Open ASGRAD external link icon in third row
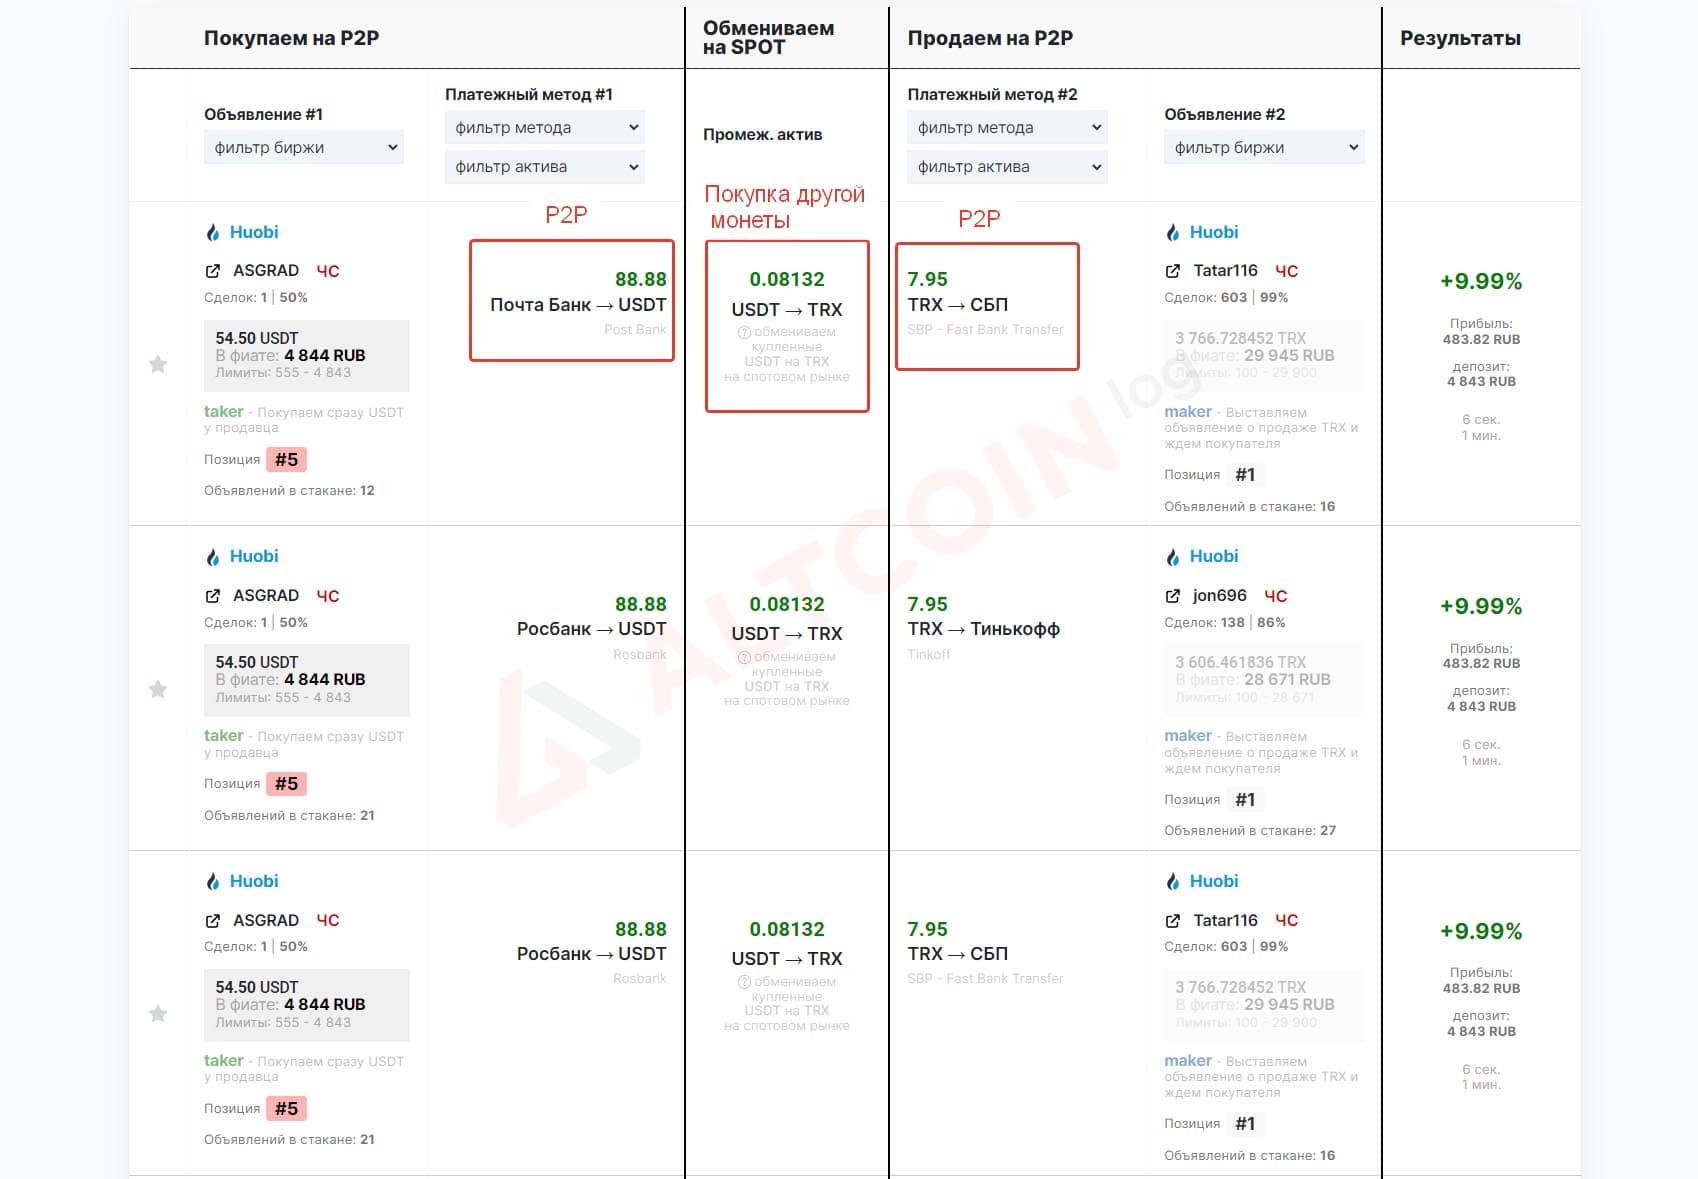The image size is (1698, 1179). 212,921
